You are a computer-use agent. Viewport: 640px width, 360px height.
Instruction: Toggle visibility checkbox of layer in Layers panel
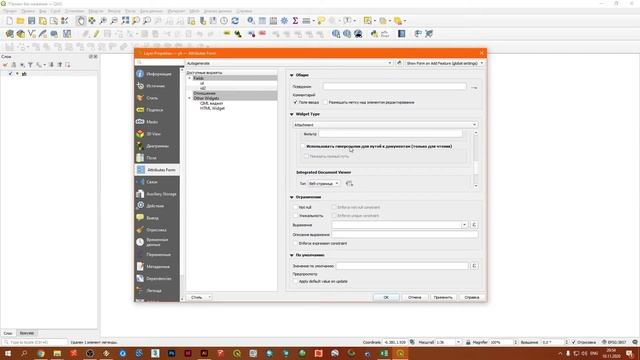click(11, 74)
